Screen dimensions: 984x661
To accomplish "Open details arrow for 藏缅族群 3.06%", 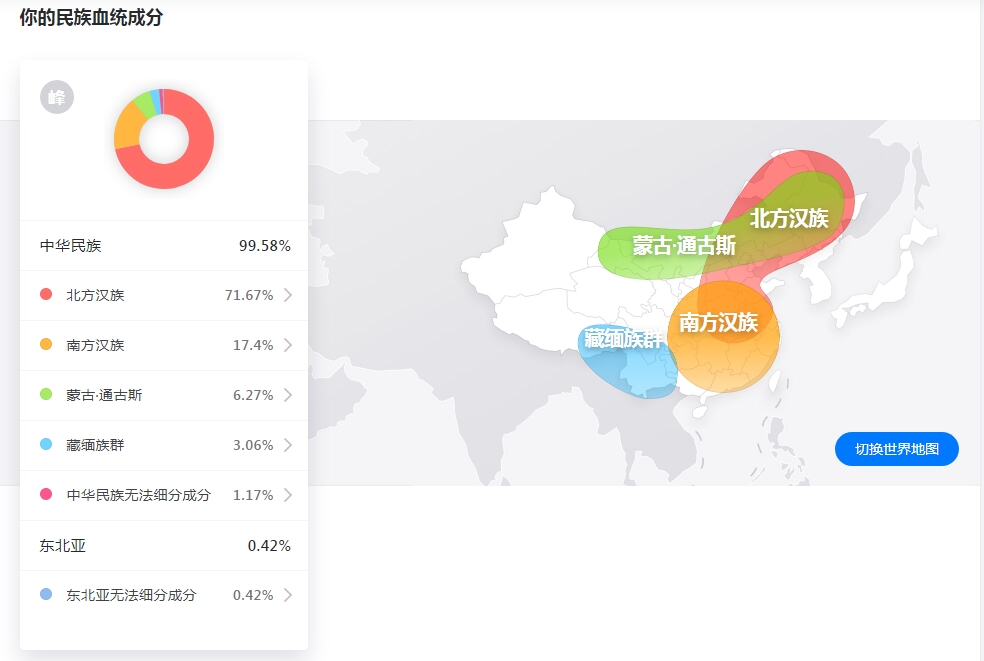I will click(x=288, y=445).
